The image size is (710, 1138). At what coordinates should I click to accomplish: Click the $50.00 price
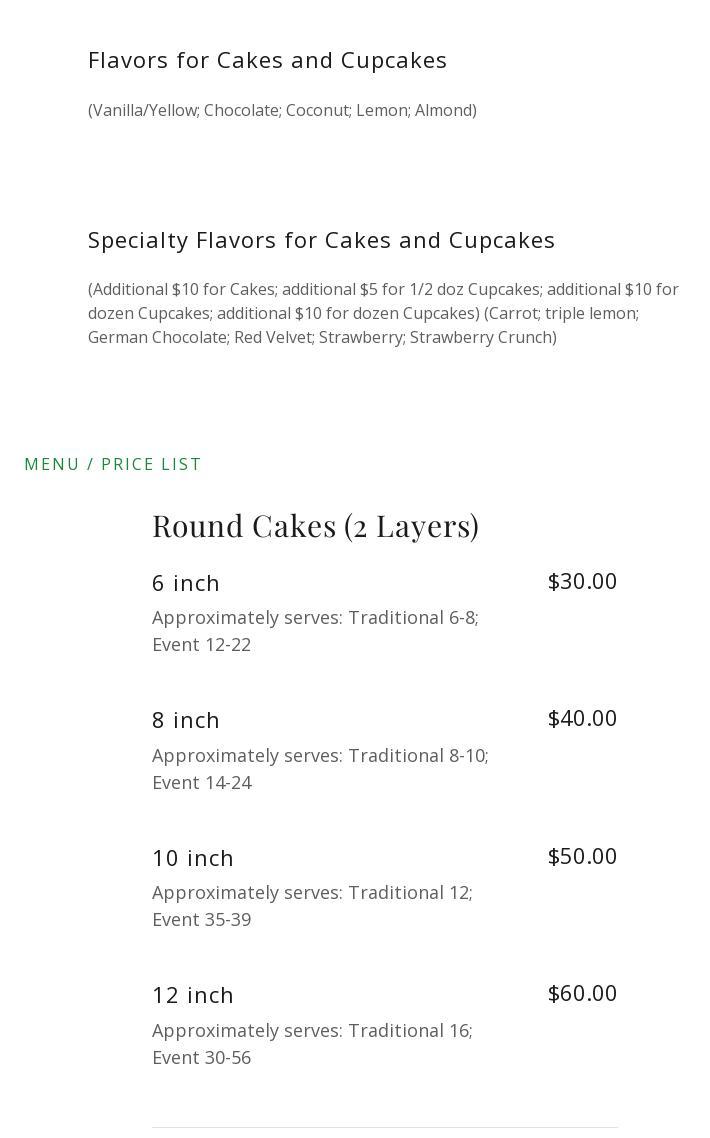[582, 856]
